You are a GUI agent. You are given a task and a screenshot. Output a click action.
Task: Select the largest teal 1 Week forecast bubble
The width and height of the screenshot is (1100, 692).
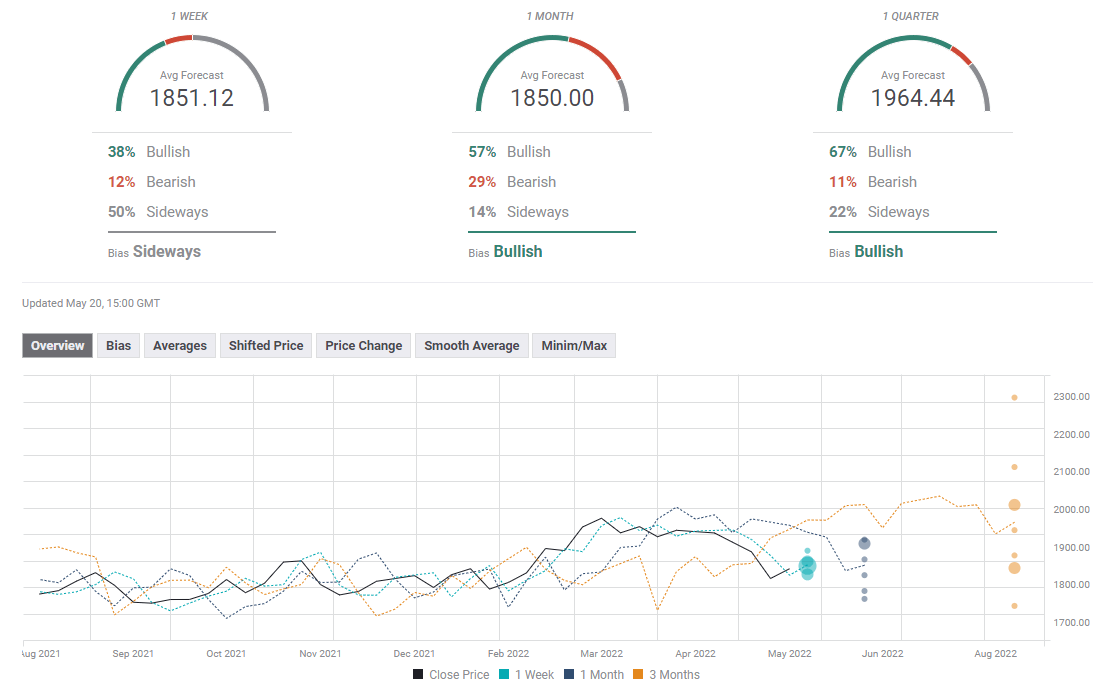pos(807,566)
